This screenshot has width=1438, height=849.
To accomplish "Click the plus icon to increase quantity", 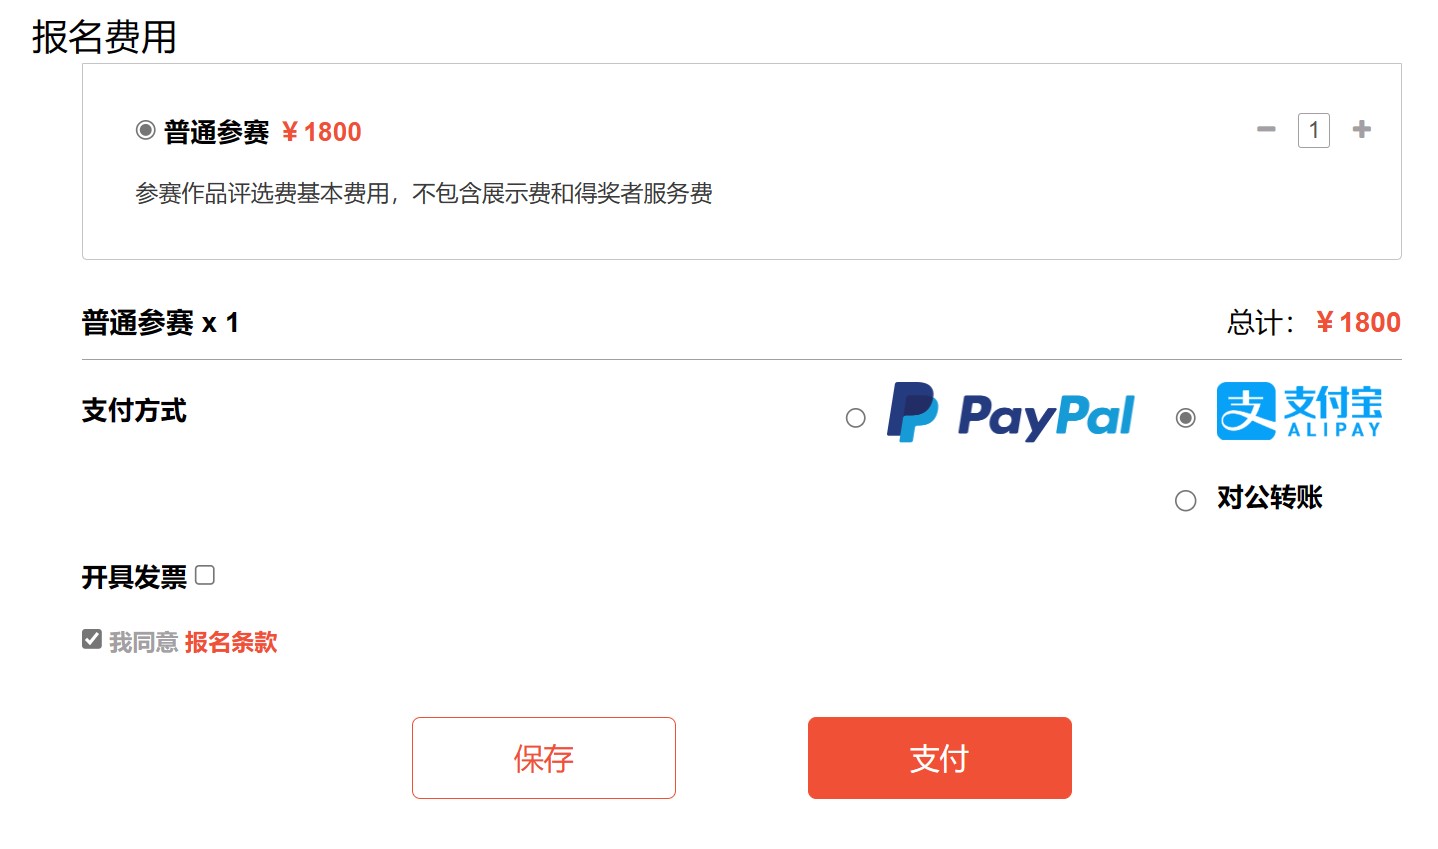I will (x=1361, y=129).
